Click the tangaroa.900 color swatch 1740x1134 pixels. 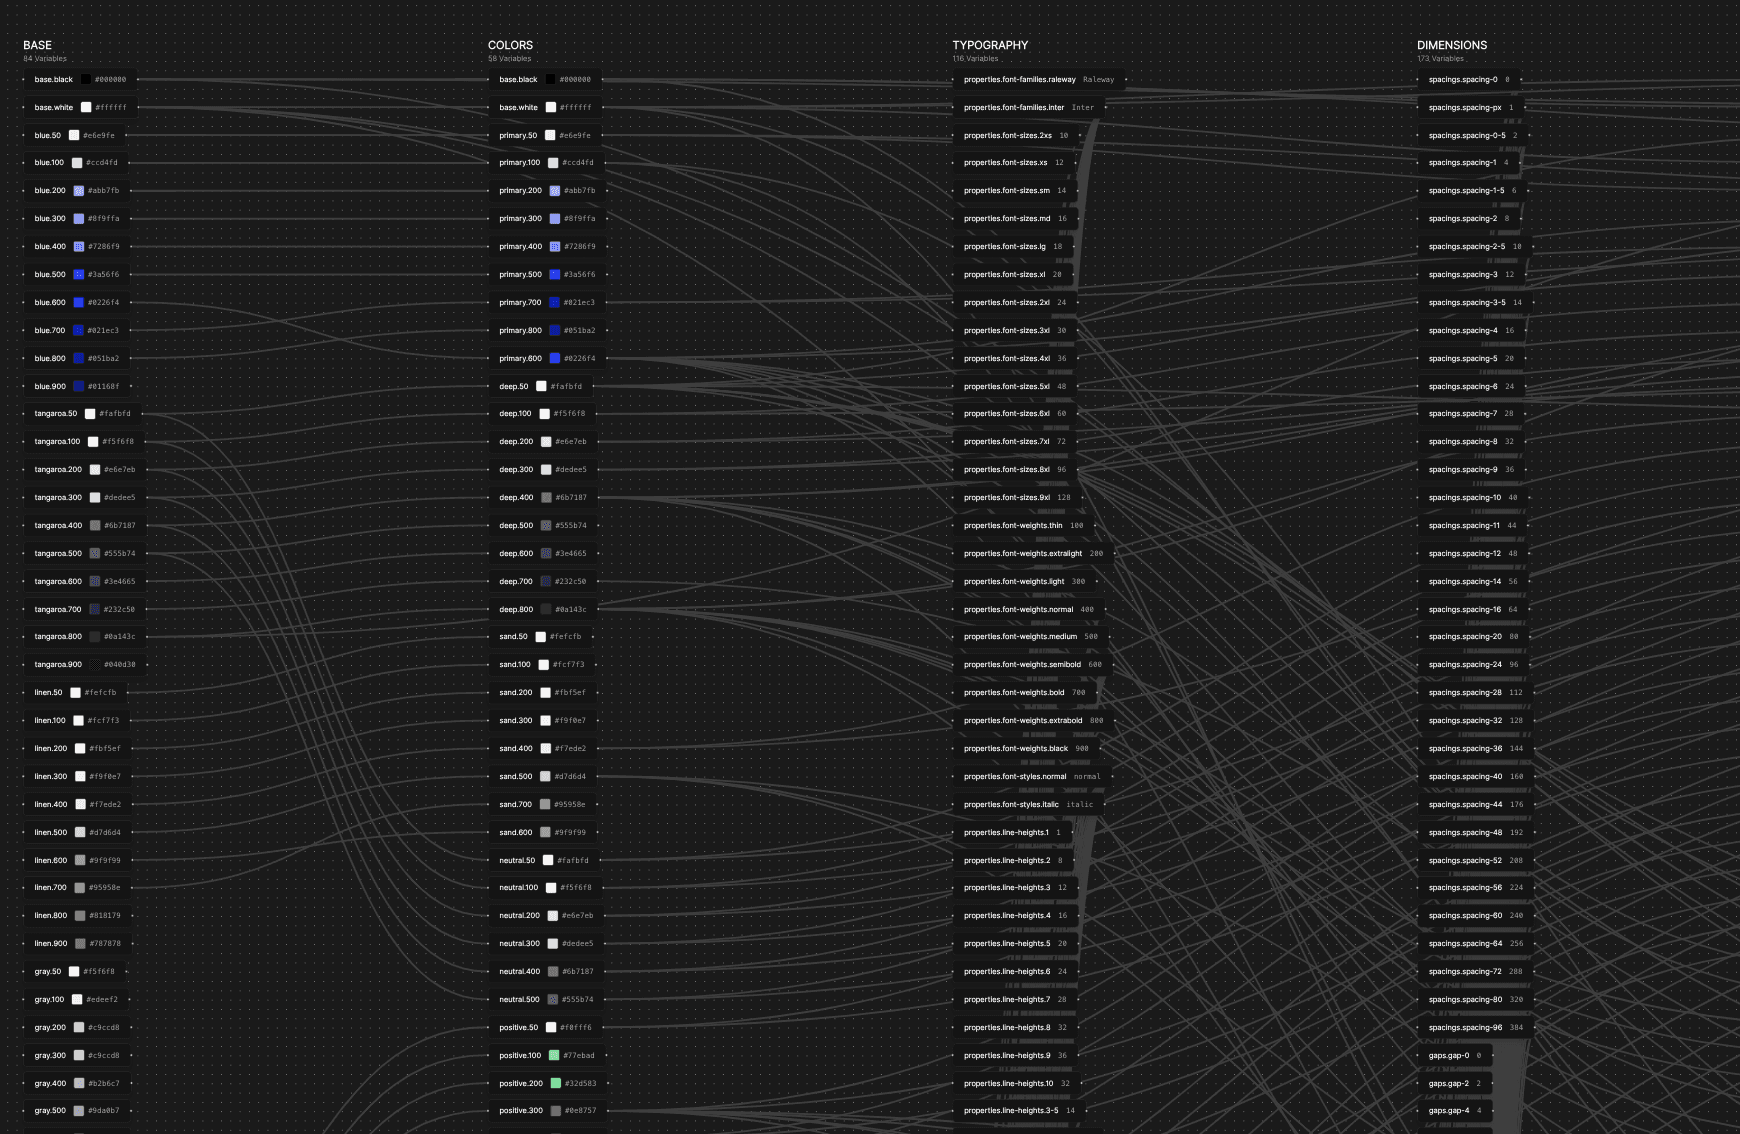[94, 664]
